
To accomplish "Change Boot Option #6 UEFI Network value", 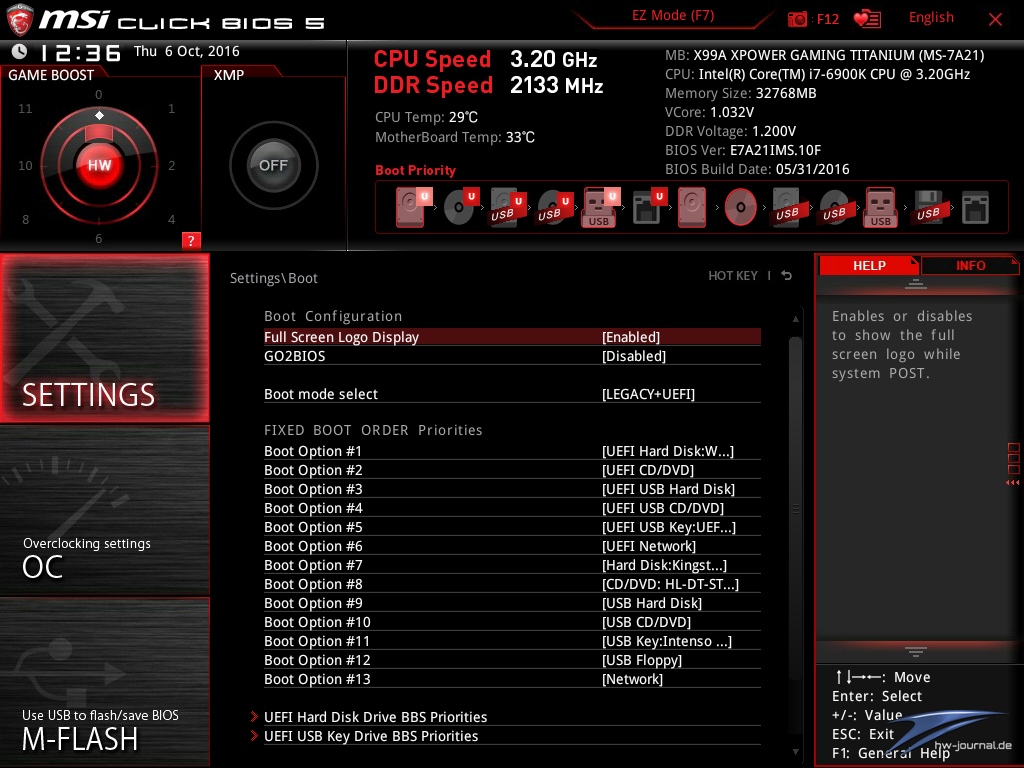I will [x=648, y=545].
